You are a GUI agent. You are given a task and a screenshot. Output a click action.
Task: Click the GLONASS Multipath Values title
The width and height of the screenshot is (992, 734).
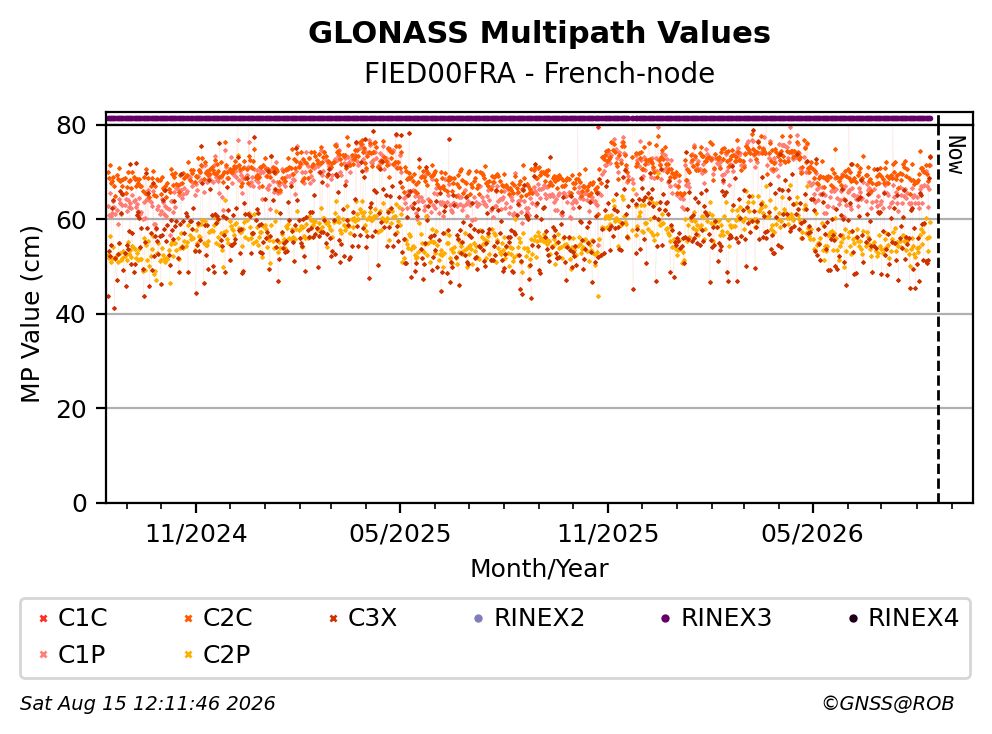[x=539, y=33]
